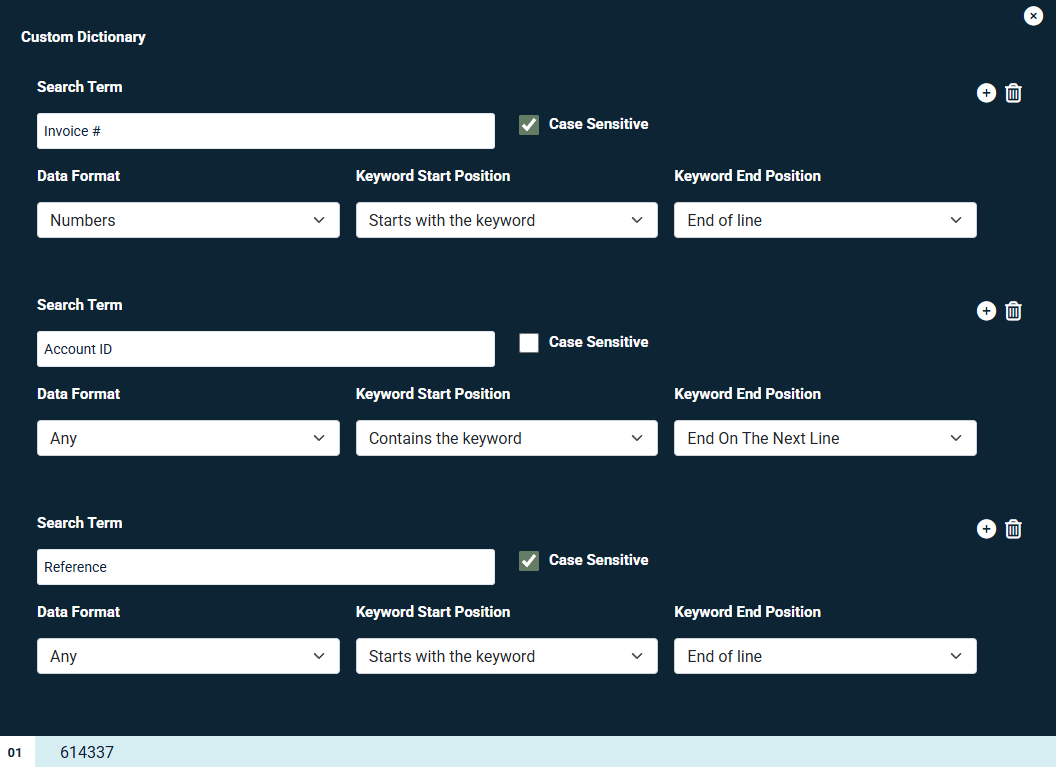
Task: Disable Case Sensitive for Reference term
Action: tap(529, 561)
